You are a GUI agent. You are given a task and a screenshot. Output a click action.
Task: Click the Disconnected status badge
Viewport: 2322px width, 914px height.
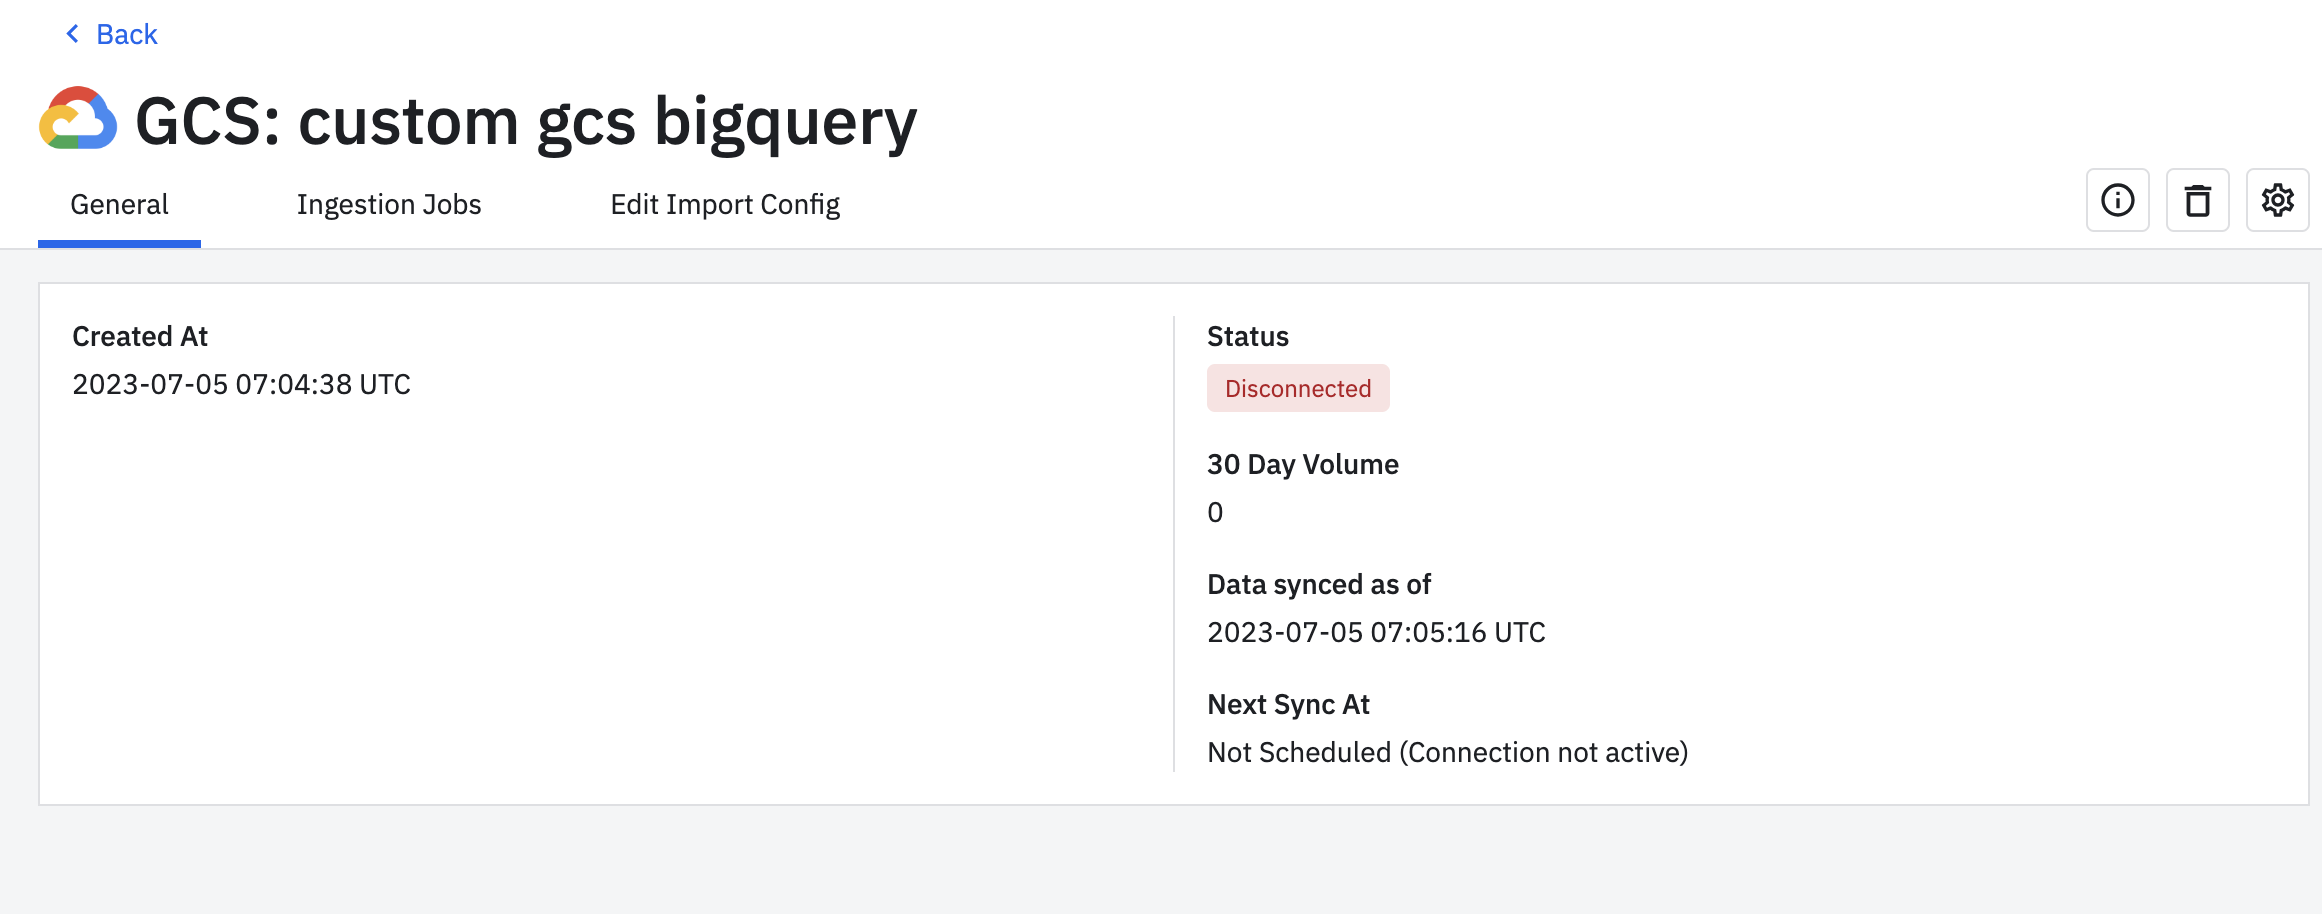(x=1297, y=388)
